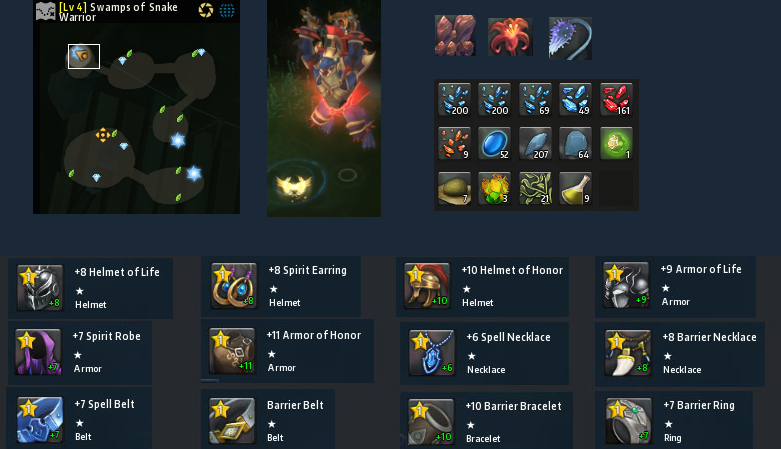This screenshot has width=781, height=449.
Task: Toggle the globe icon on map header
Action: pos(227,10)
